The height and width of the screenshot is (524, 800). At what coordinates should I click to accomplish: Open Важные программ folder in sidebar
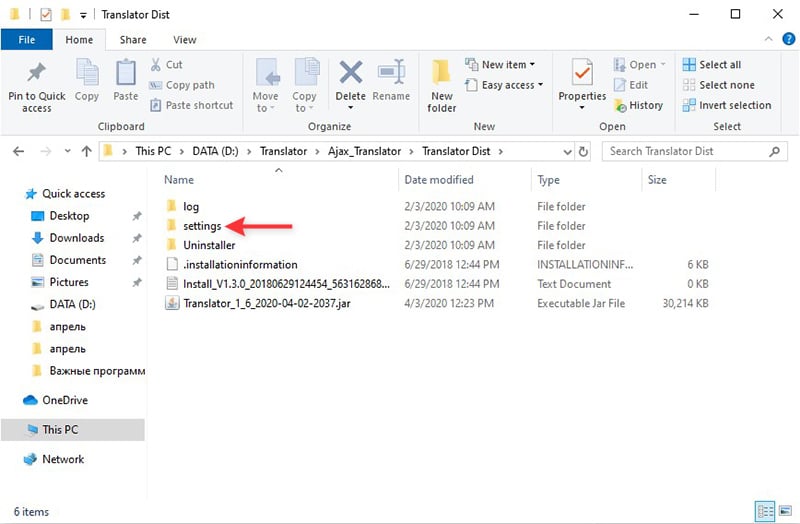tap(97, 371)
